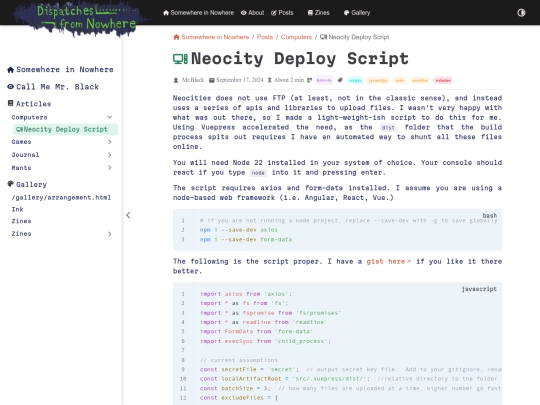Click the Zines navbar book icon
540x405 pixels.
(310, 13)
